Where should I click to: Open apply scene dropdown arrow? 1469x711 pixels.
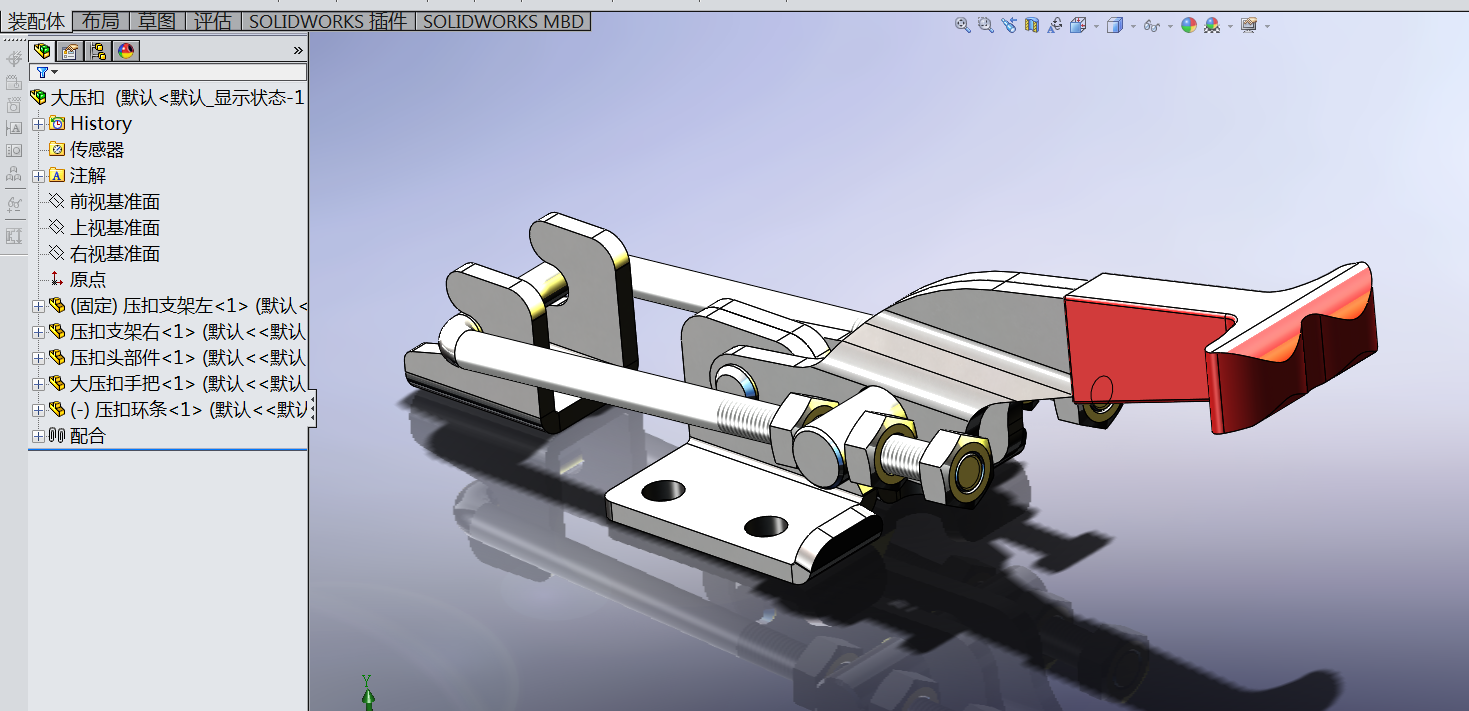(x=1230, y=27)
